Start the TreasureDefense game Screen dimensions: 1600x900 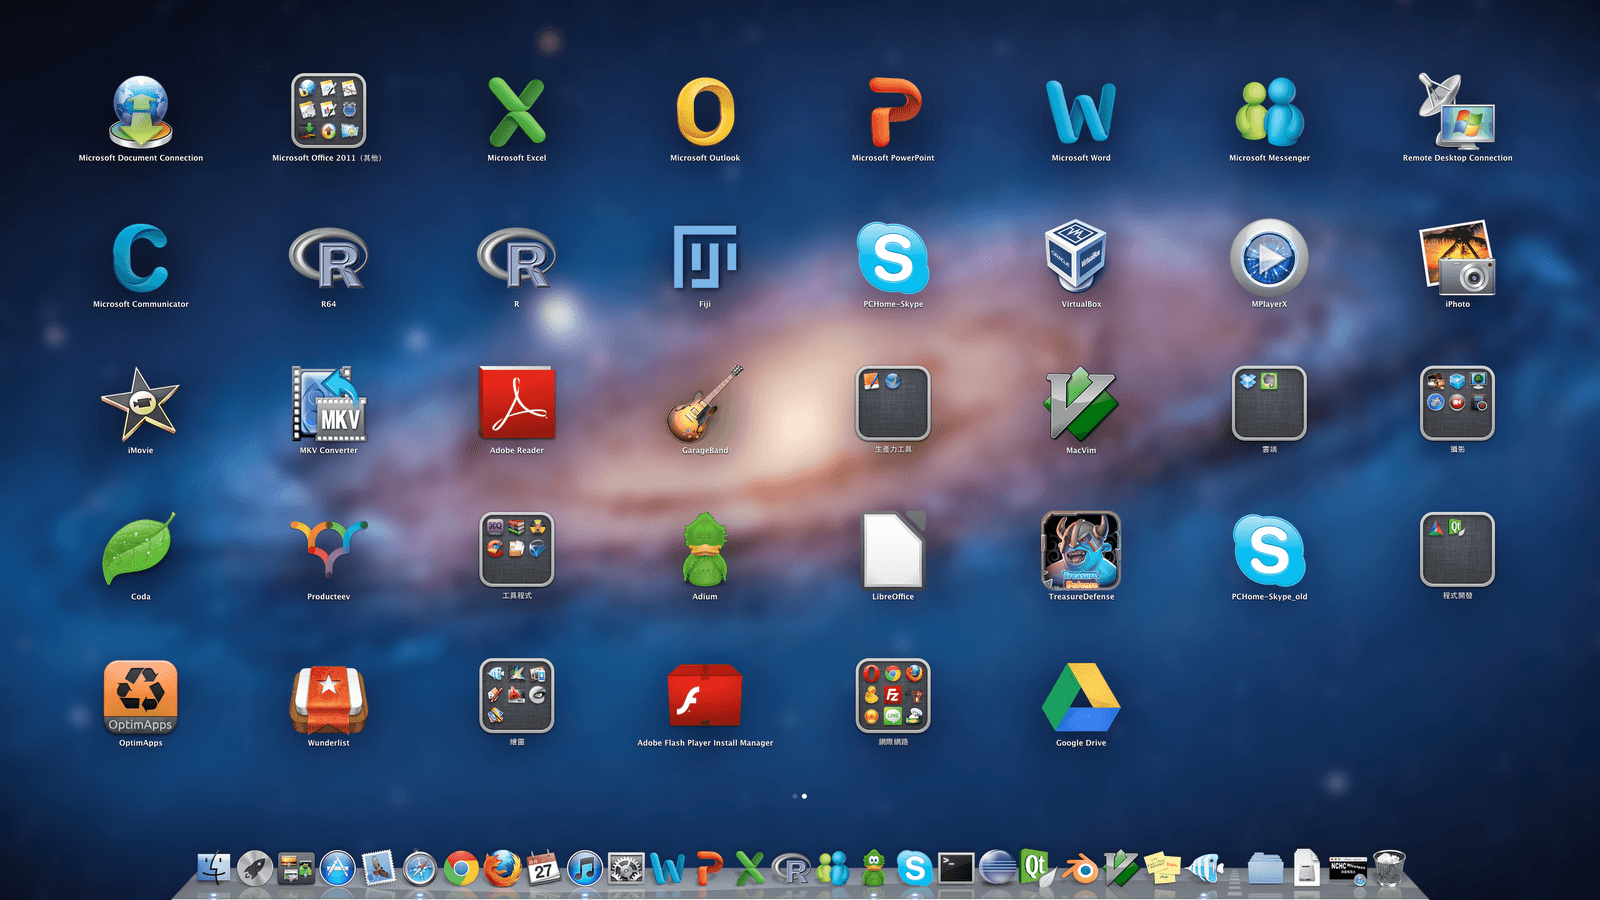[1081, 550]
